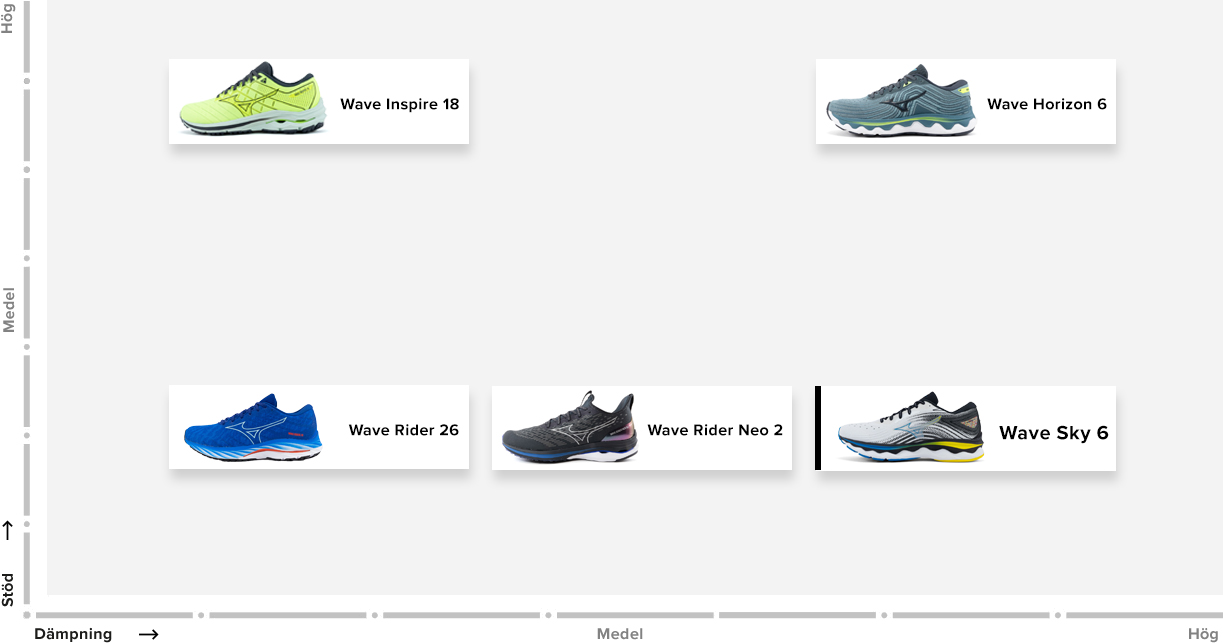This screenshot has width=1223, height=643.
Task: Click the Stöd axis label
Action: point(8,589)
